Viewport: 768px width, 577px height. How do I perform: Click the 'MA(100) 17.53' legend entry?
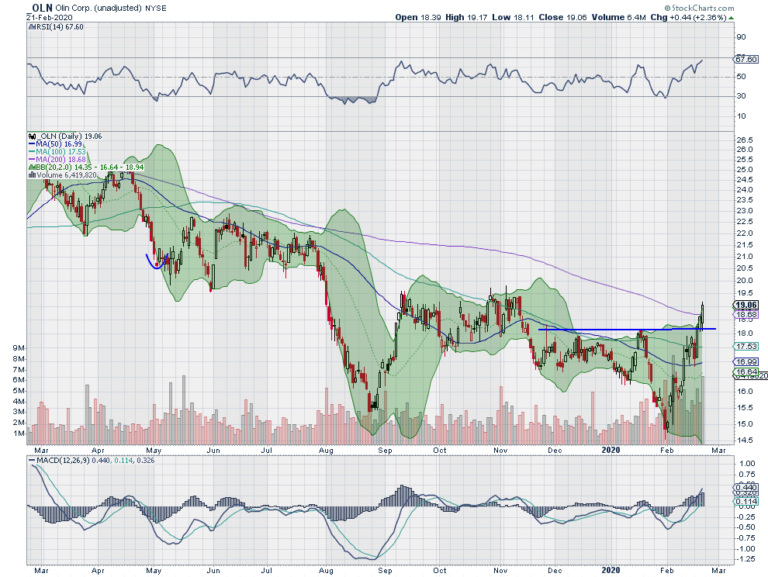coord(60,152)
